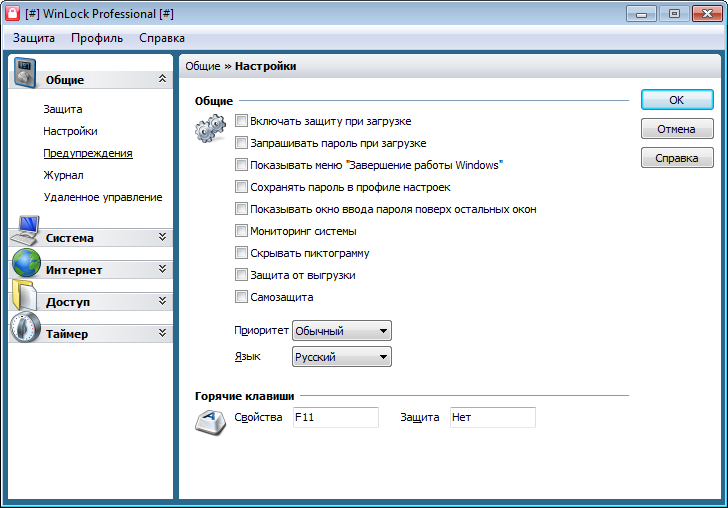The image size is (728, 508).
Task: Click the Общие safe icon in sidebar
Action: (x=25, y=72)
